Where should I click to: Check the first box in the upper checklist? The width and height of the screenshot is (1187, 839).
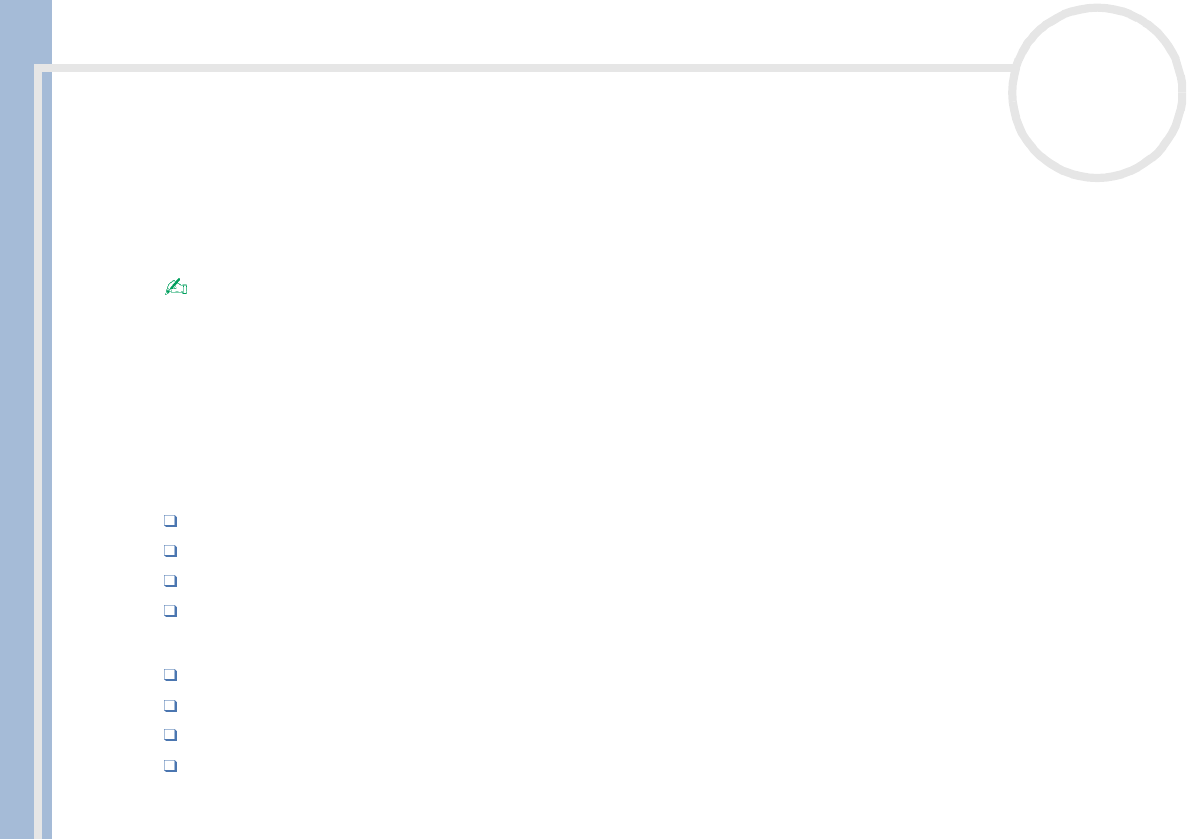pyautogui.click(x=171, y=521)
